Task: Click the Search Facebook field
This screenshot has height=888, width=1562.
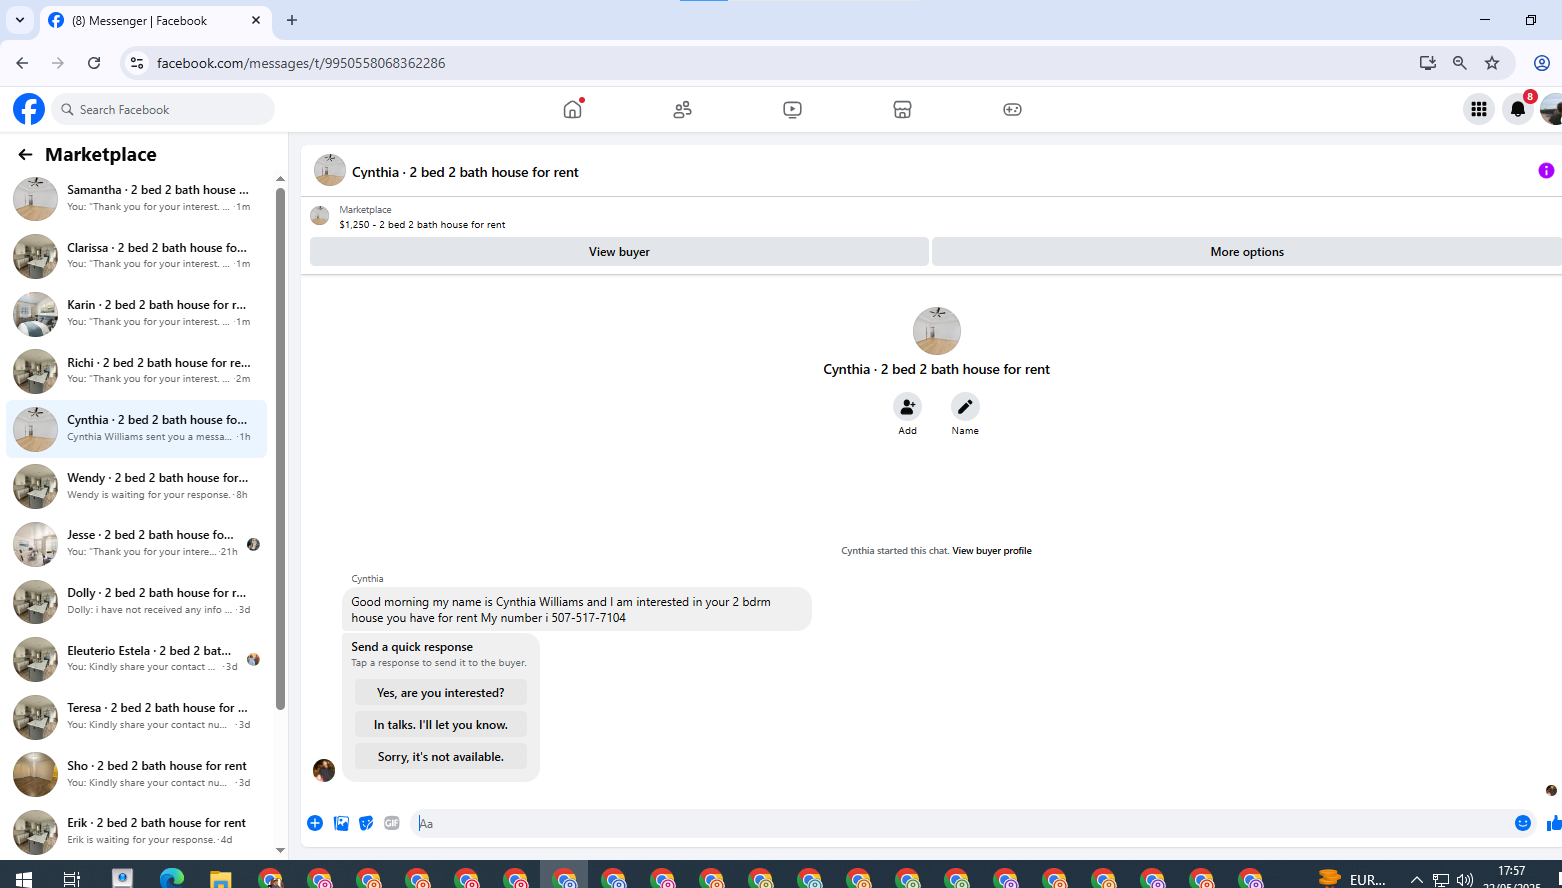Action: 163,109
